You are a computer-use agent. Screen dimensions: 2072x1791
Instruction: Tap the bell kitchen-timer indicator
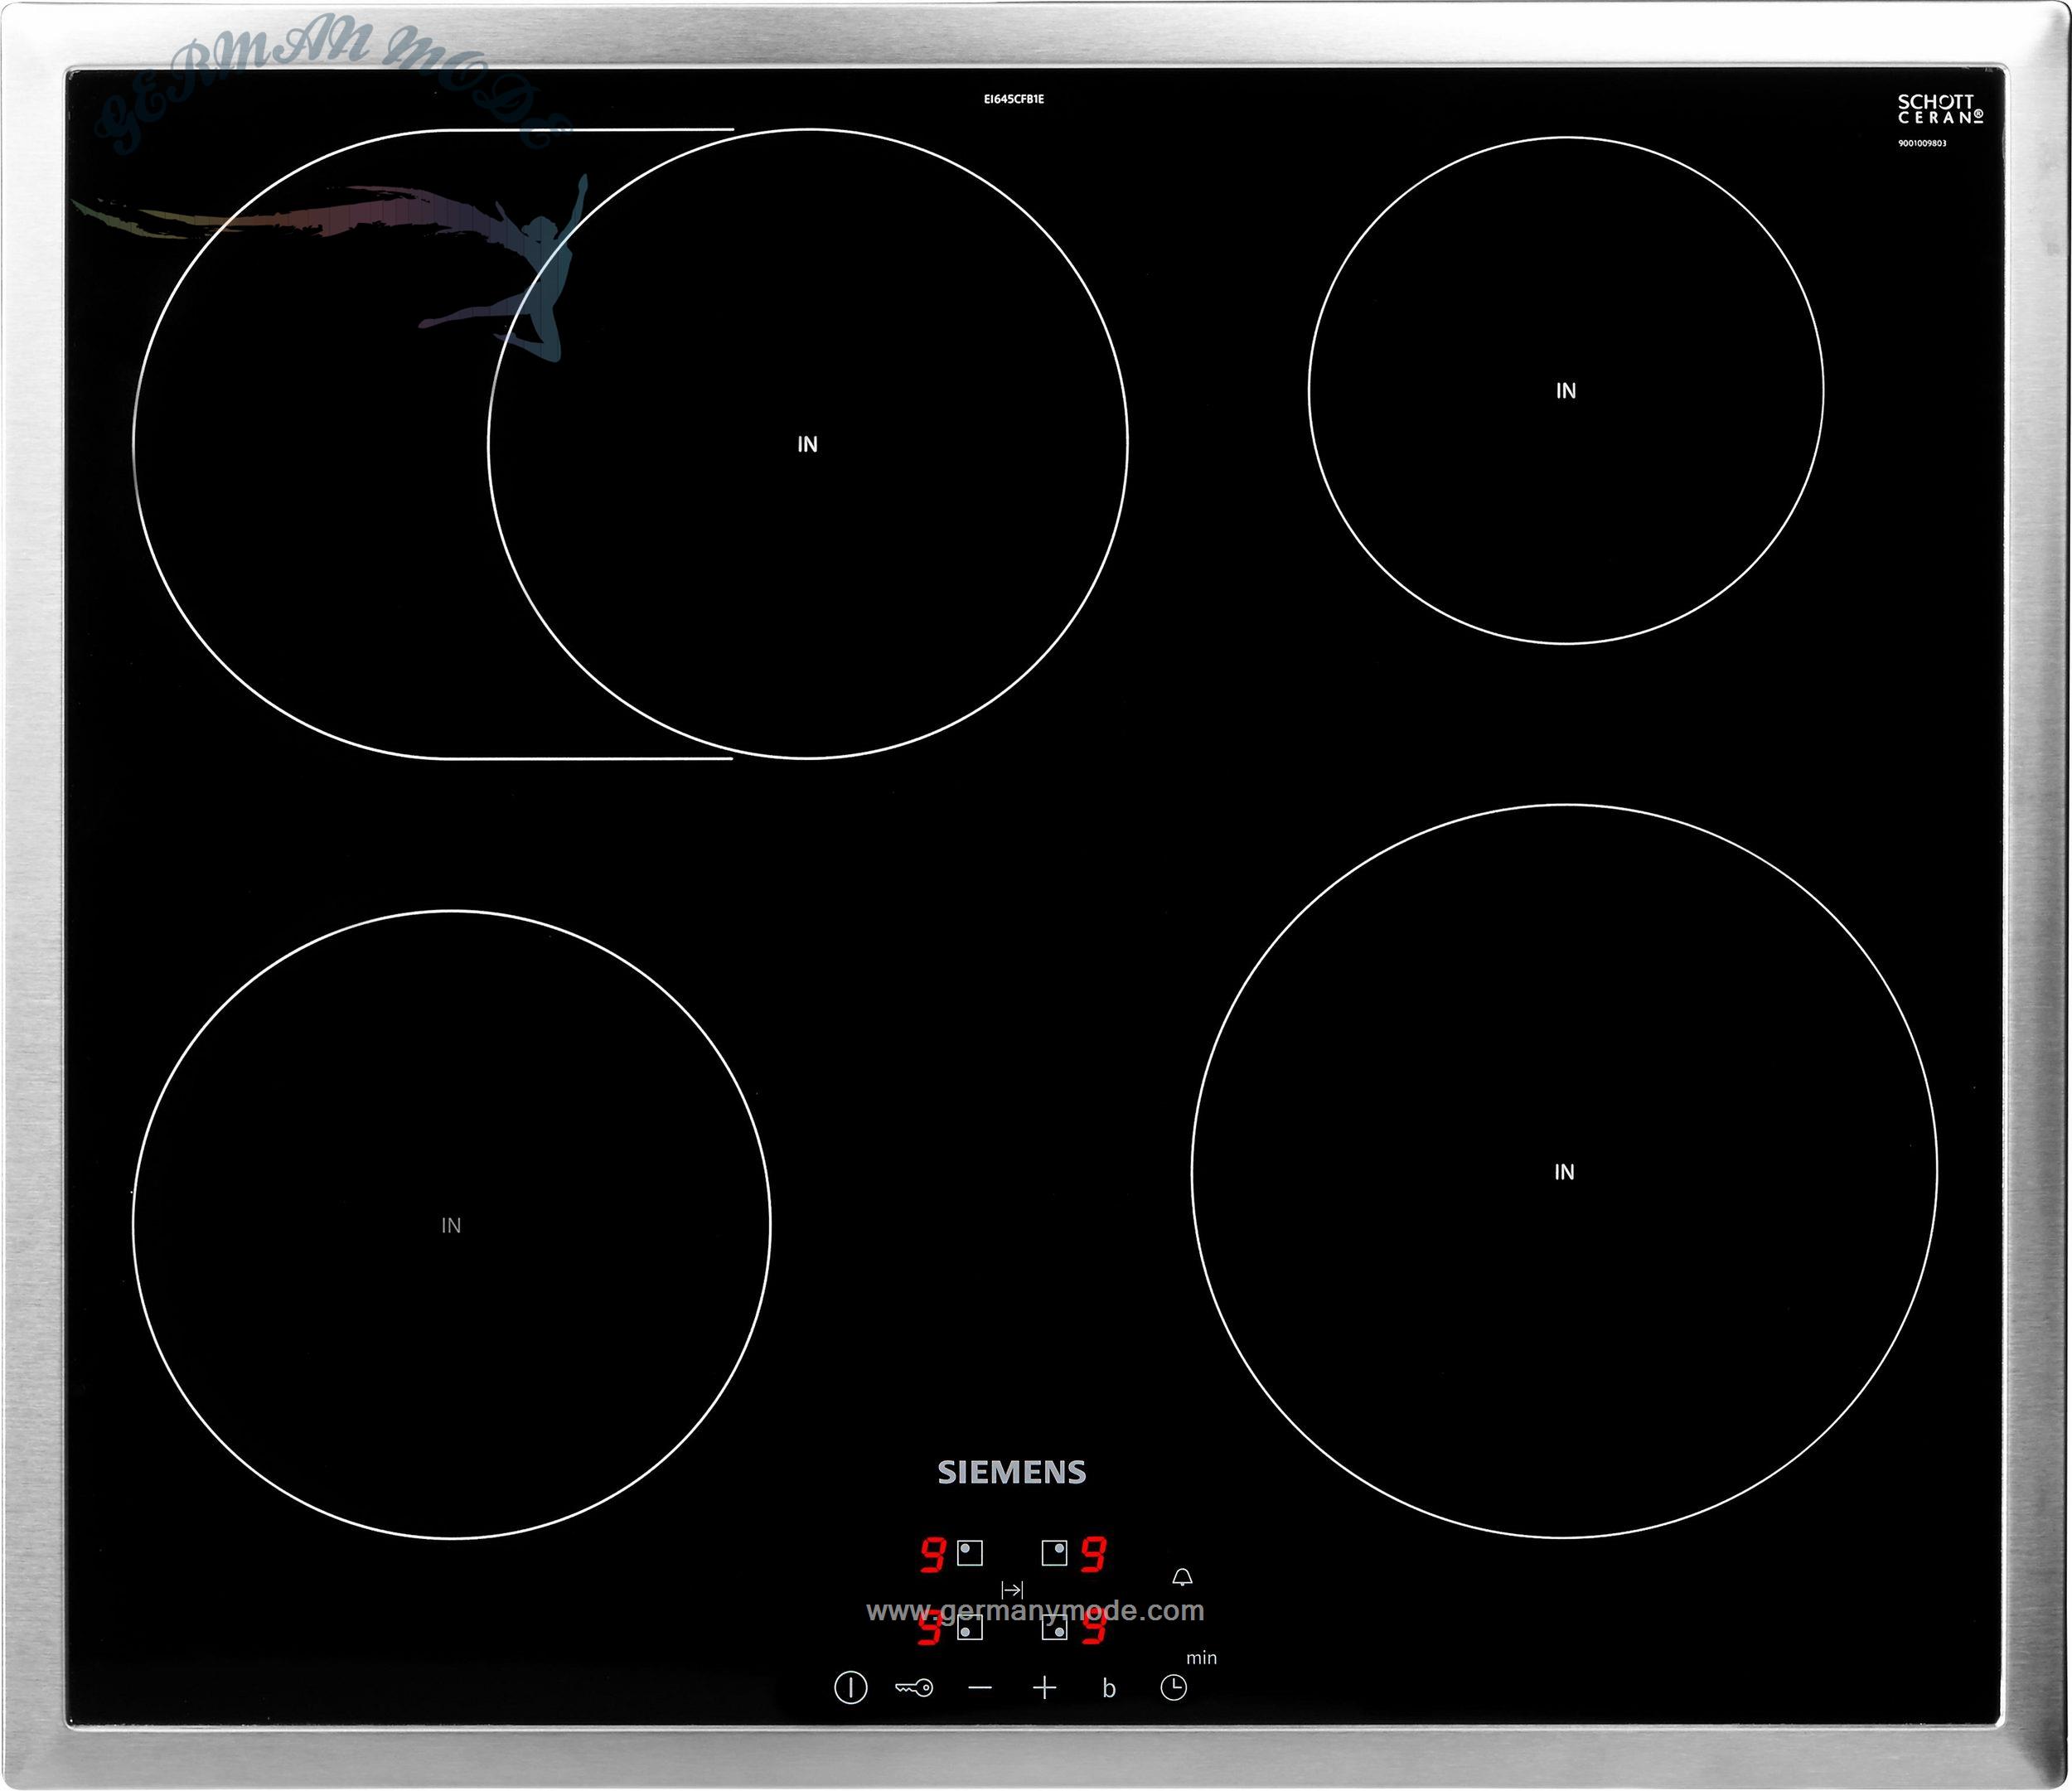[1183, 1578]
